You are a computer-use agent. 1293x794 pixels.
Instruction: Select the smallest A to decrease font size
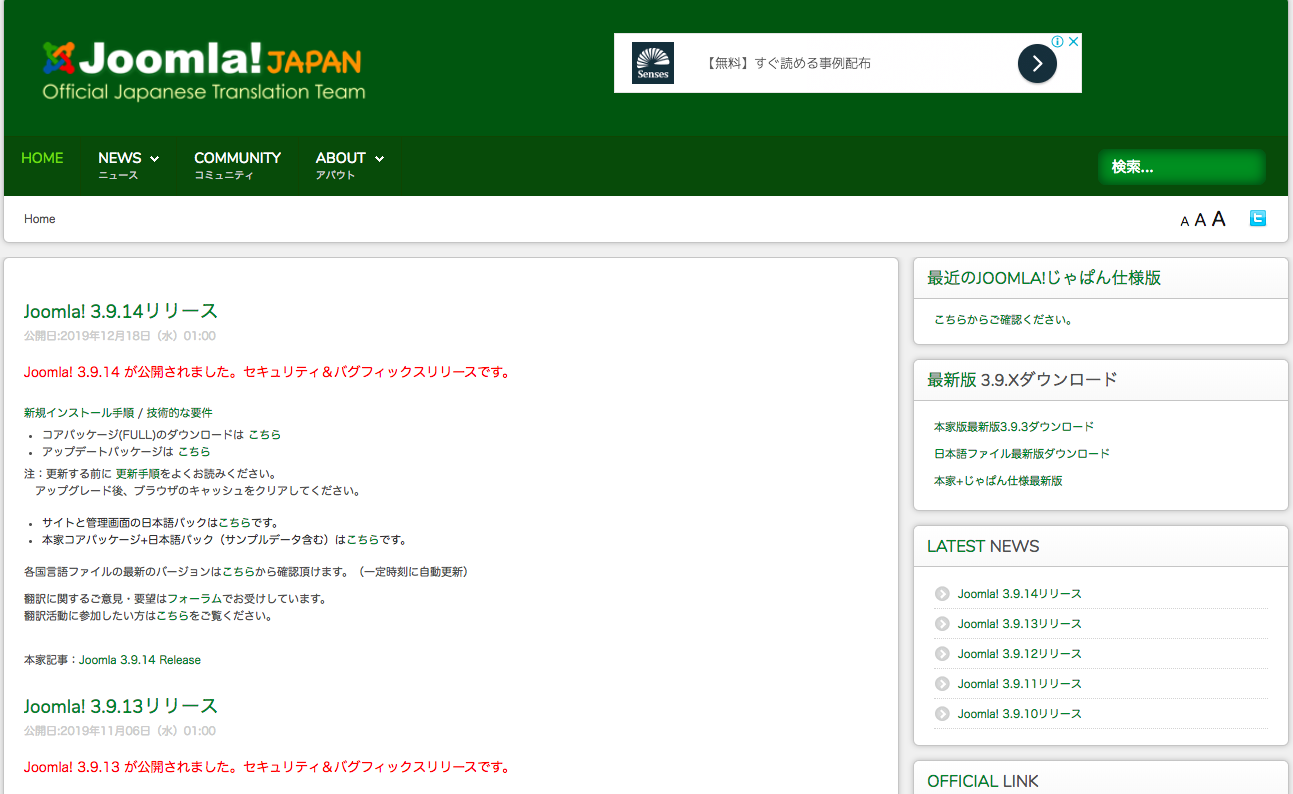[x=1184, y=221]
